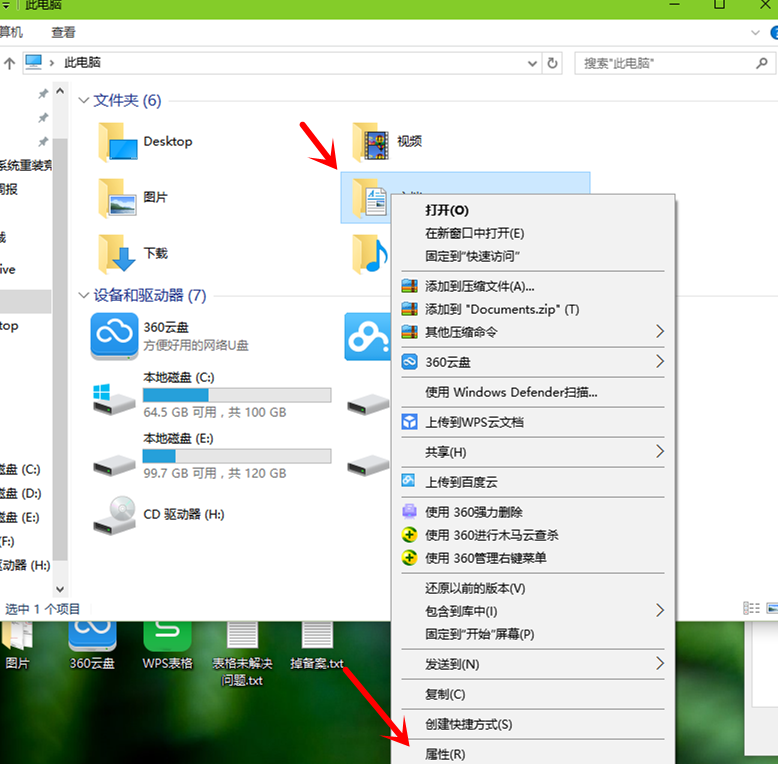Viewport: 778px width, 764px height.
Task: Choose 使用 Windows Defender扫描...
Action: 532,392
